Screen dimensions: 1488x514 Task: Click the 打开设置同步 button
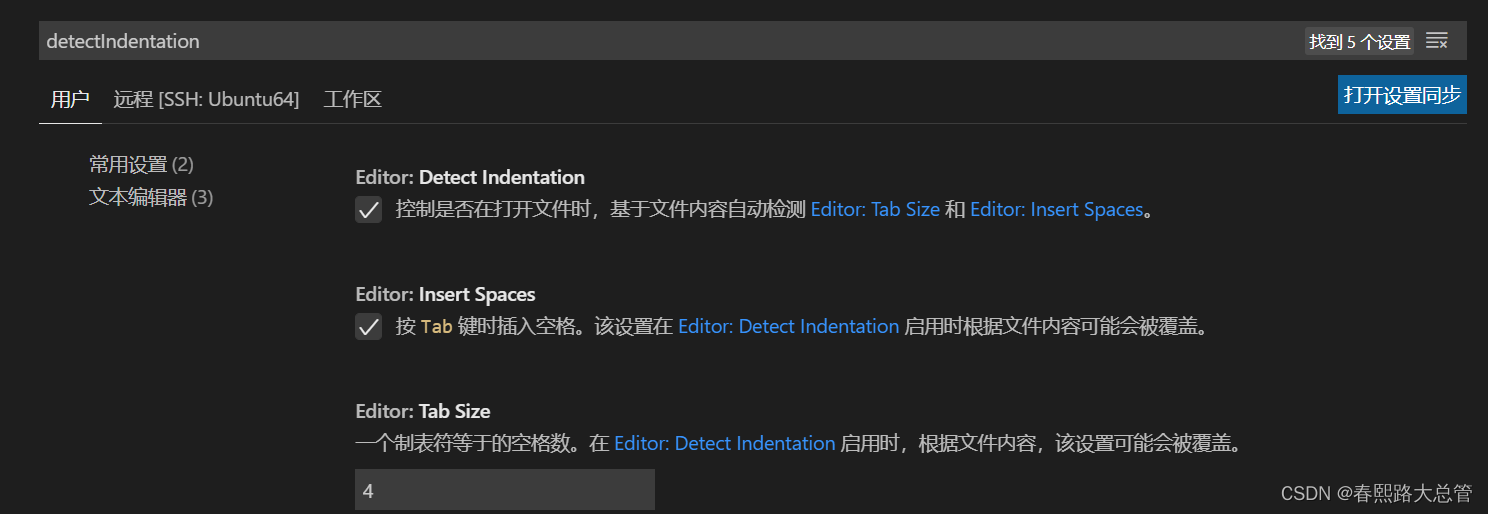pyautogui.click(x=1402, y=95)
